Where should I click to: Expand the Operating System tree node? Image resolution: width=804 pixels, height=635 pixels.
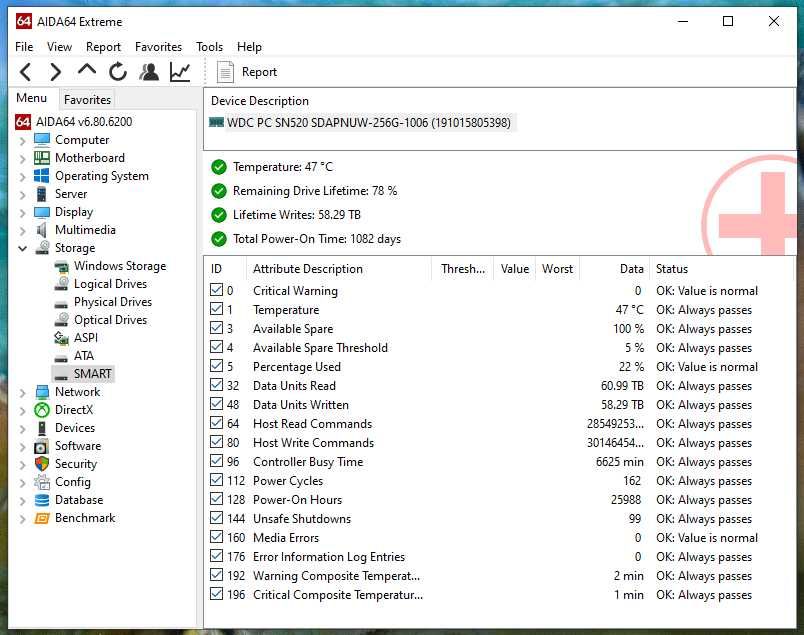(x=22, y=176)
